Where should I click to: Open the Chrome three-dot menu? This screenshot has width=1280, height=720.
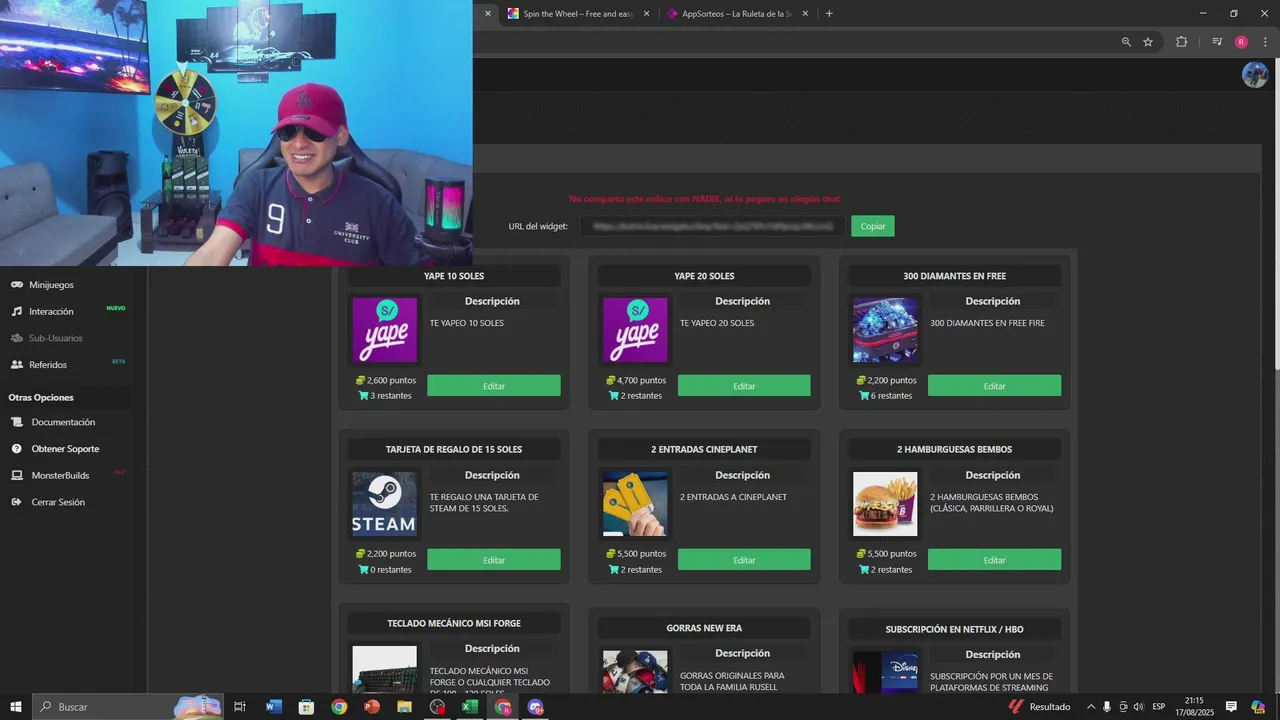tap(1265, 42)
